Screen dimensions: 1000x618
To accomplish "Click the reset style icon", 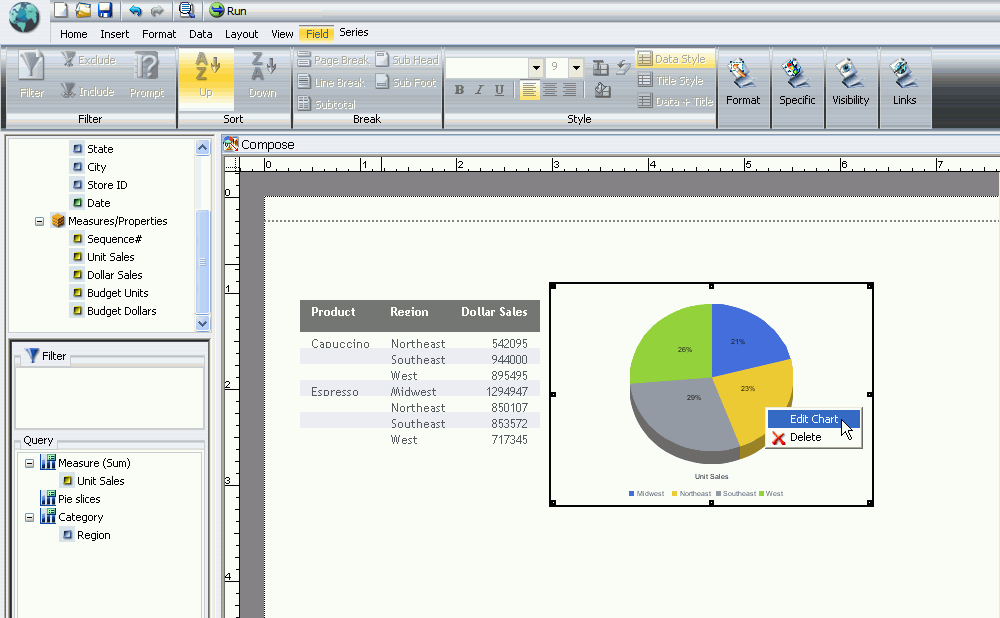I will (623, 66).
